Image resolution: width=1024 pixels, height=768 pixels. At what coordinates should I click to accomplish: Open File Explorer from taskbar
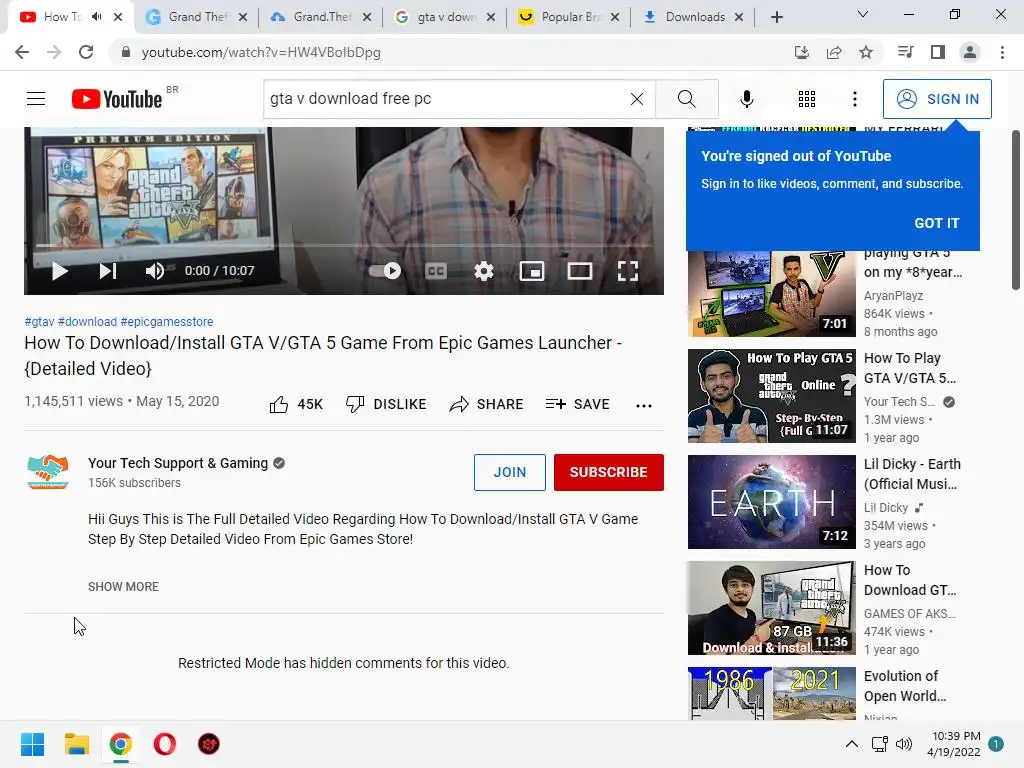pos(76,744)
